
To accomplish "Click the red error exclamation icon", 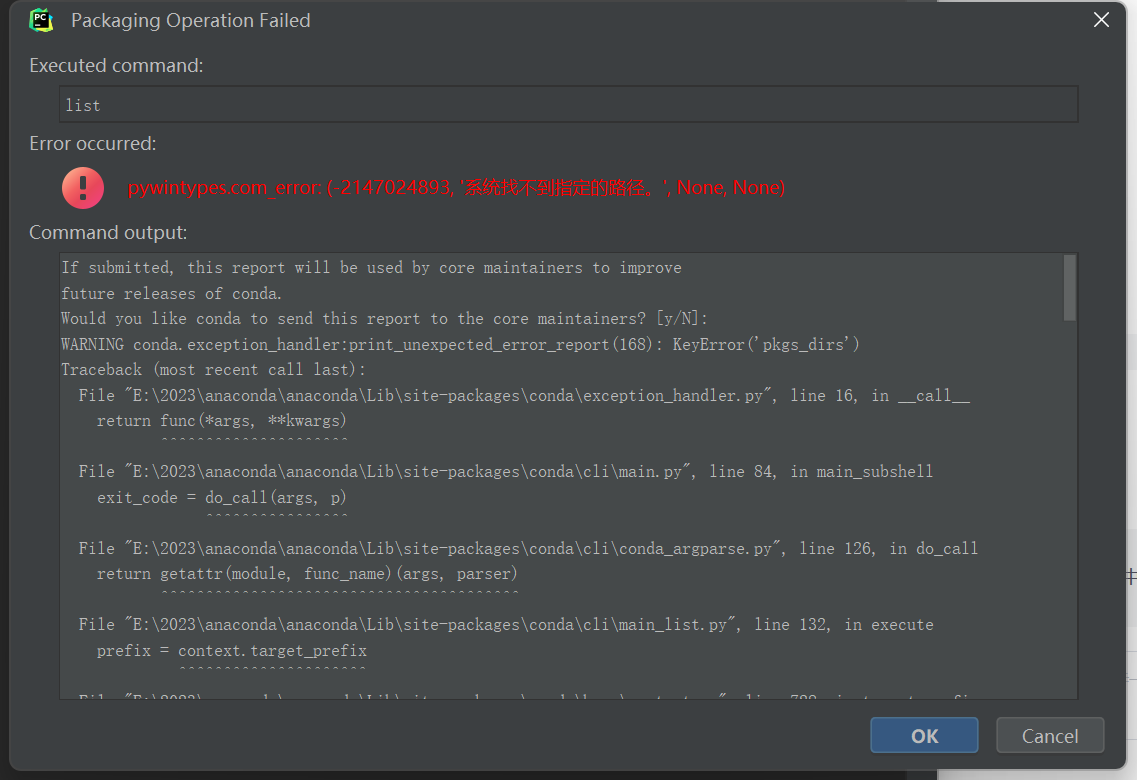I will [x=83, y=188].
